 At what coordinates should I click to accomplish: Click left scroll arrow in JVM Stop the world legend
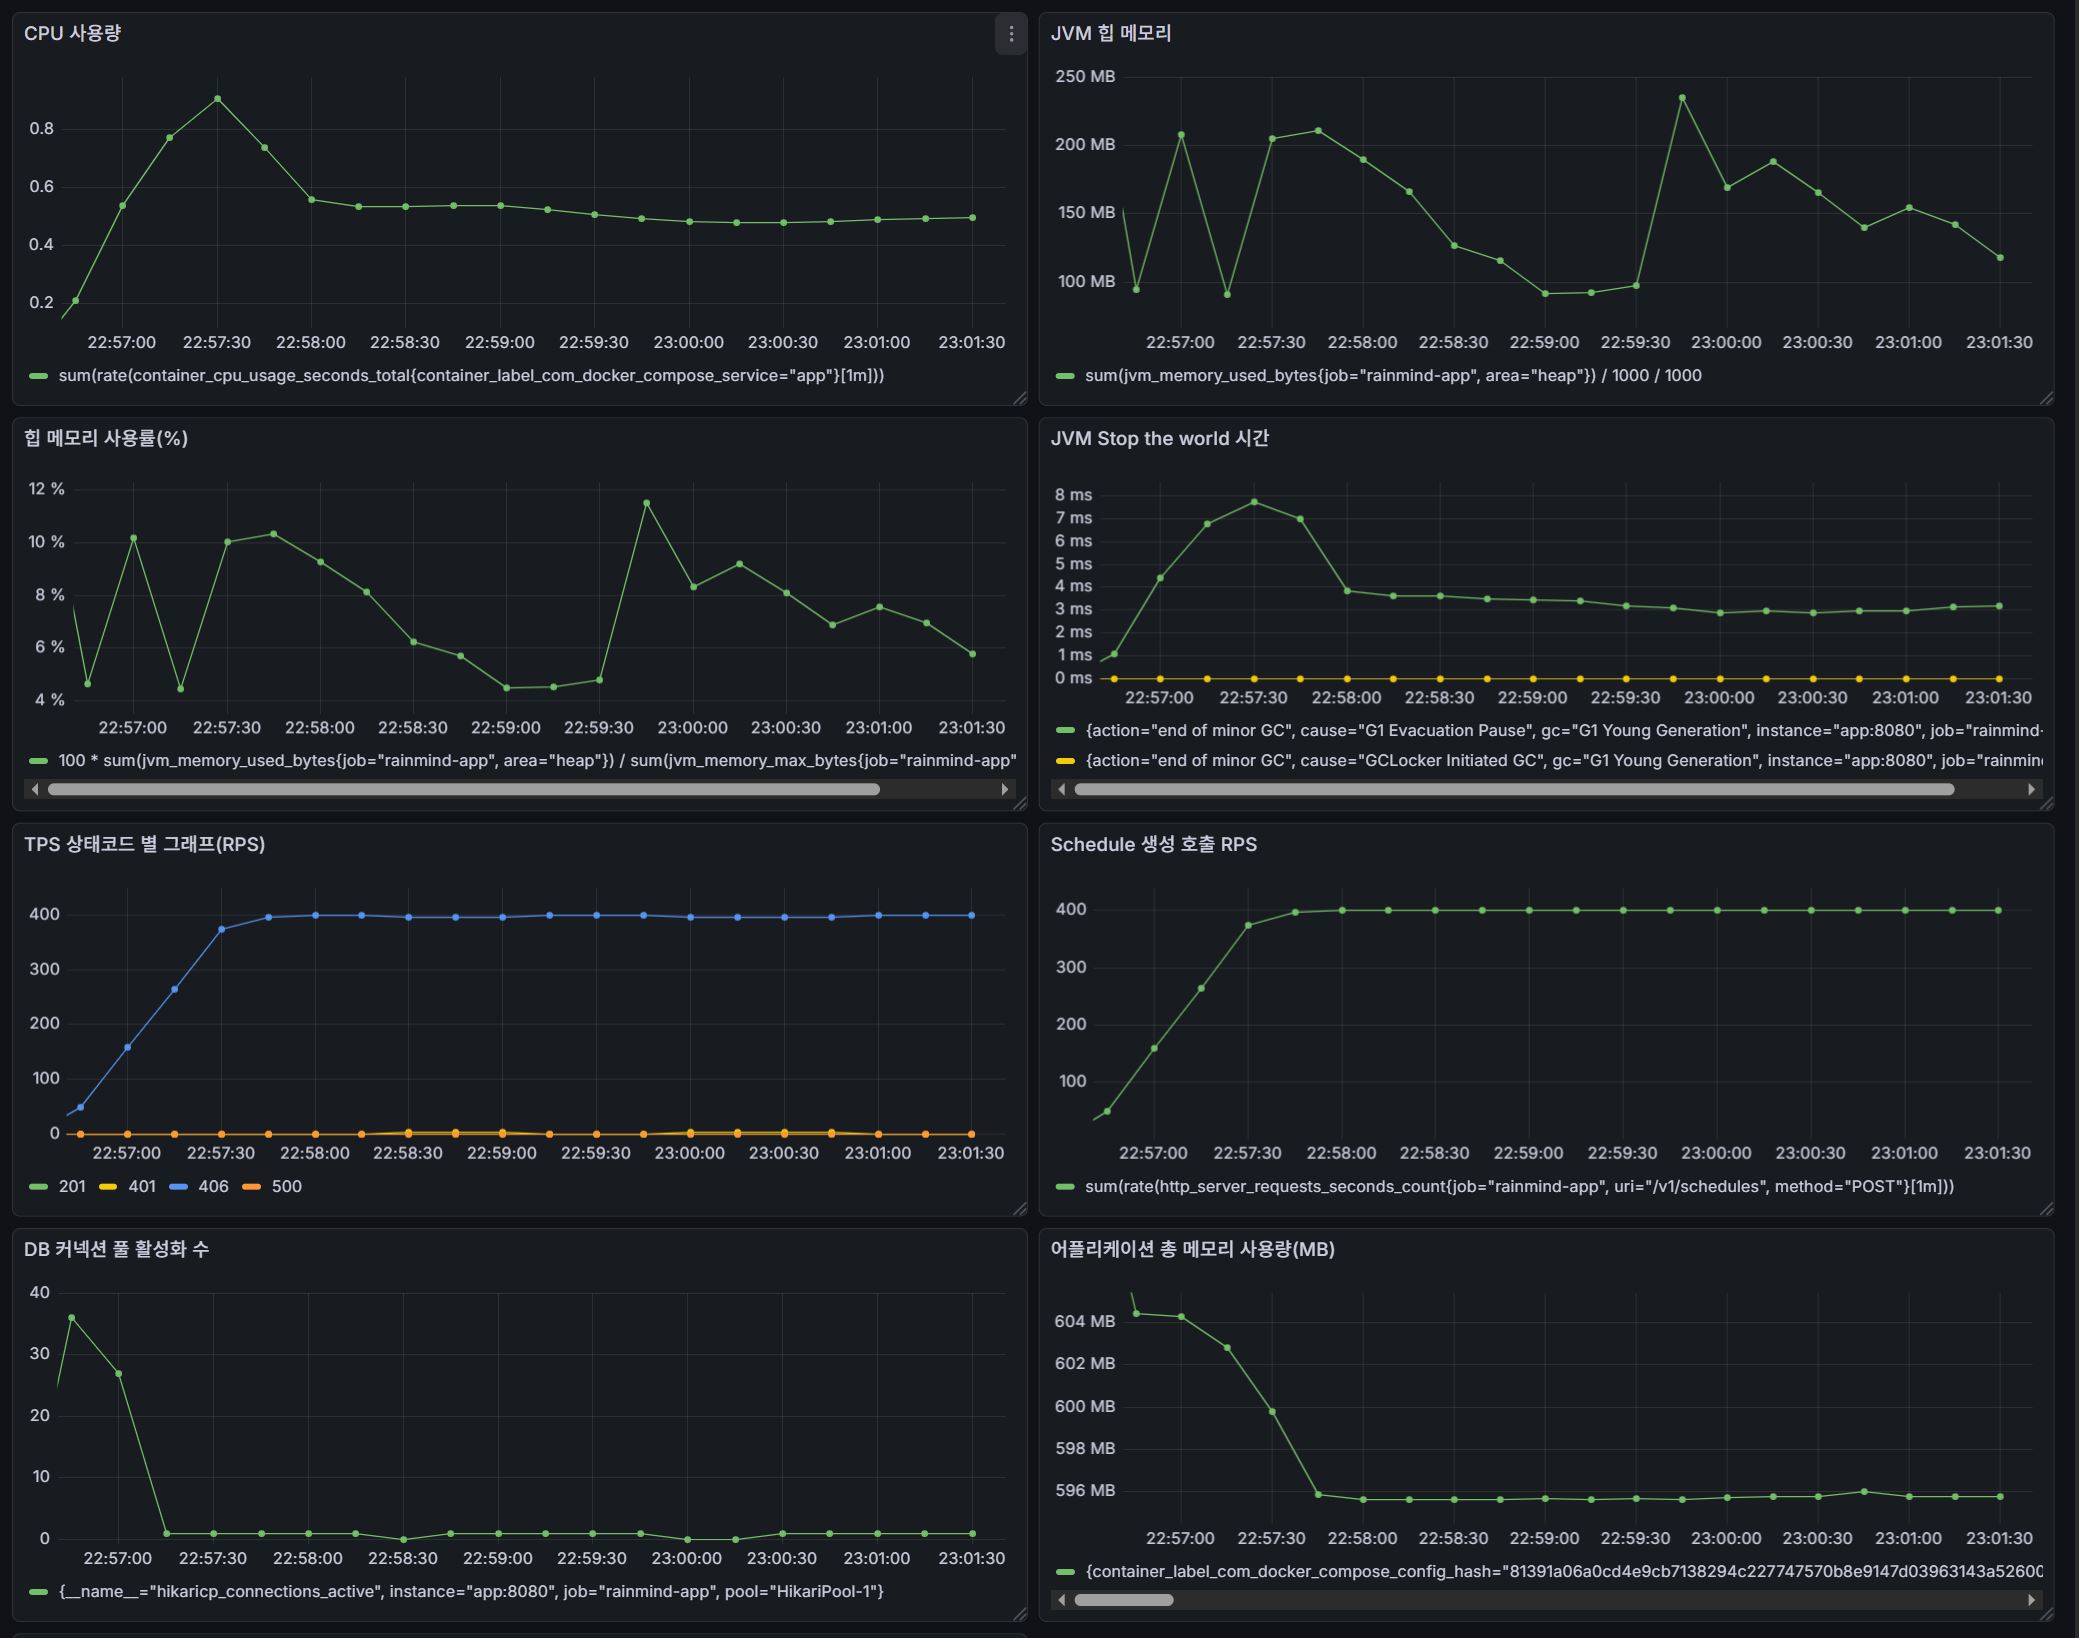pos(1062,789)
